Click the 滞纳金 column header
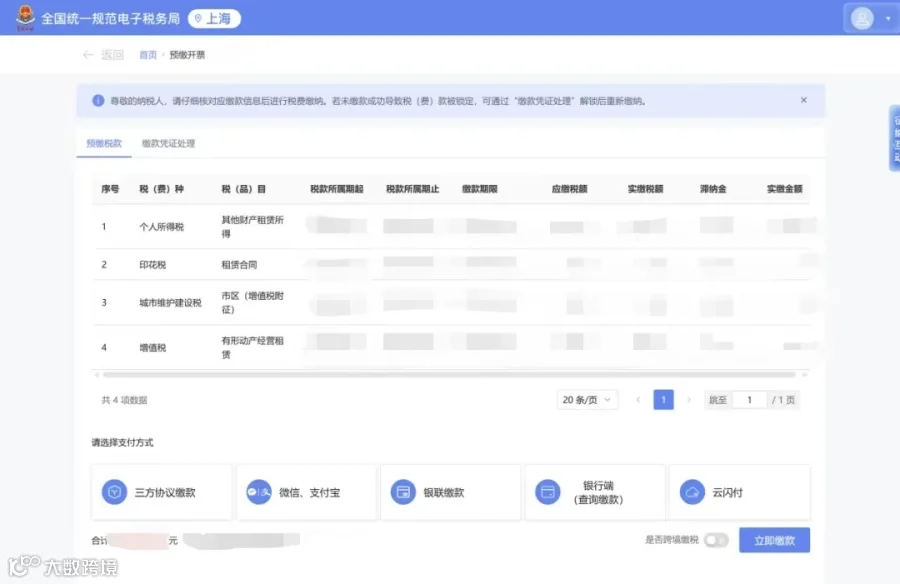This screenshot has width=900, height=584. [x=713, y=189]
